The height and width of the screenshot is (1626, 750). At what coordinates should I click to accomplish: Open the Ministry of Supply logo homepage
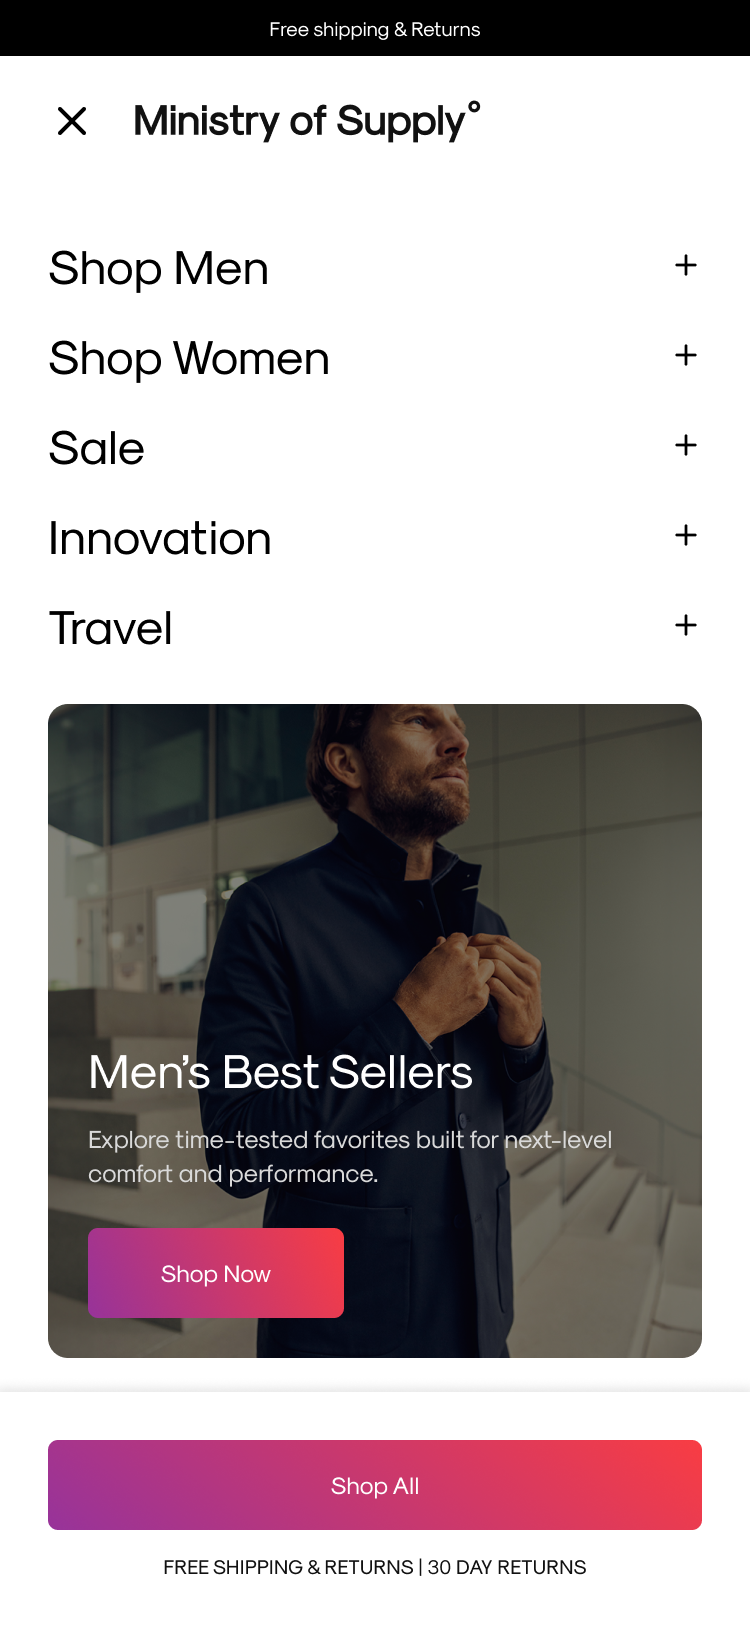[307, 121]
